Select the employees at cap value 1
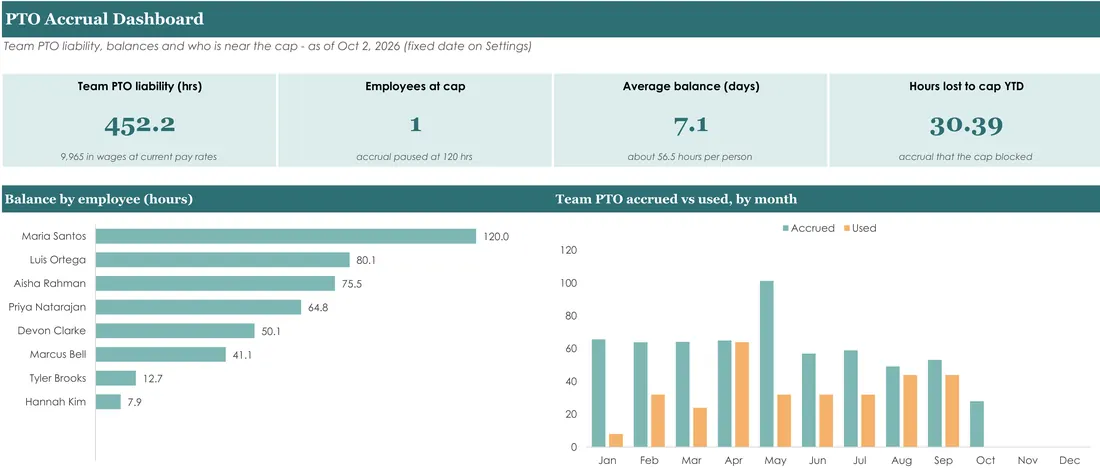Image resolution: width=1100 pixels, height=468 pixels. coord(415,125)
